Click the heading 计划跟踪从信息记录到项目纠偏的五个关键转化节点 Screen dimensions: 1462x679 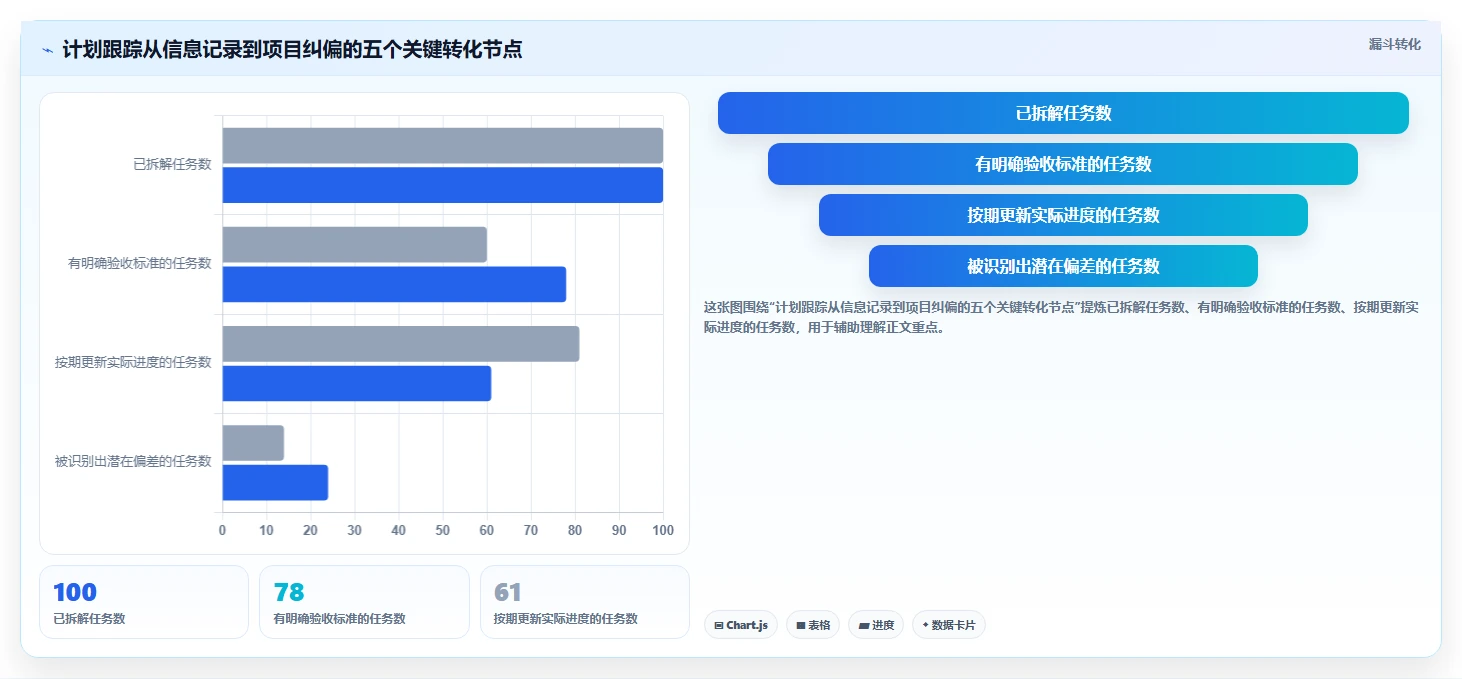coord(292,49)
